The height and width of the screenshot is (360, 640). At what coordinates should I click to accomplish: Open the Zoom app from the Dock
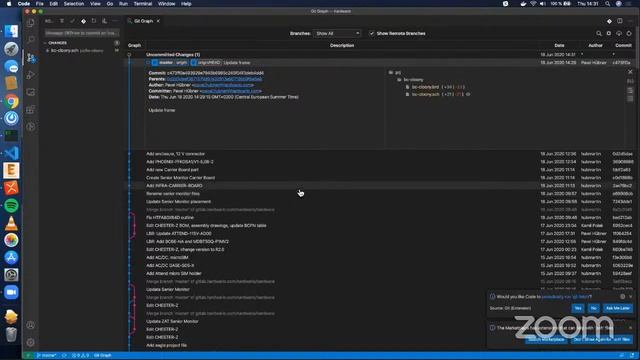coord(11,292)
